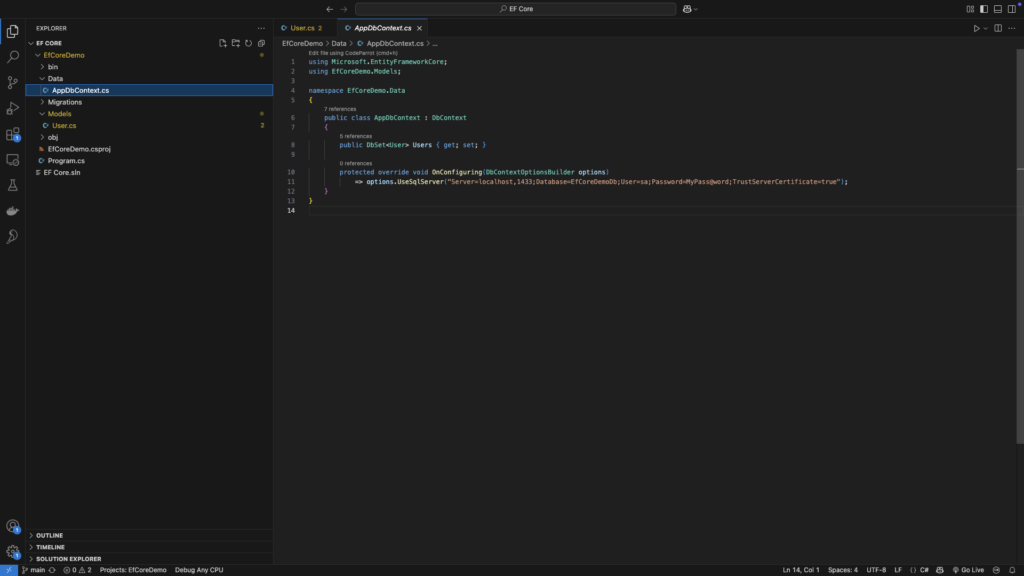Screen dimensions: 1024x576
Task: Open the Docker whale view
Action: click(12, 211)
